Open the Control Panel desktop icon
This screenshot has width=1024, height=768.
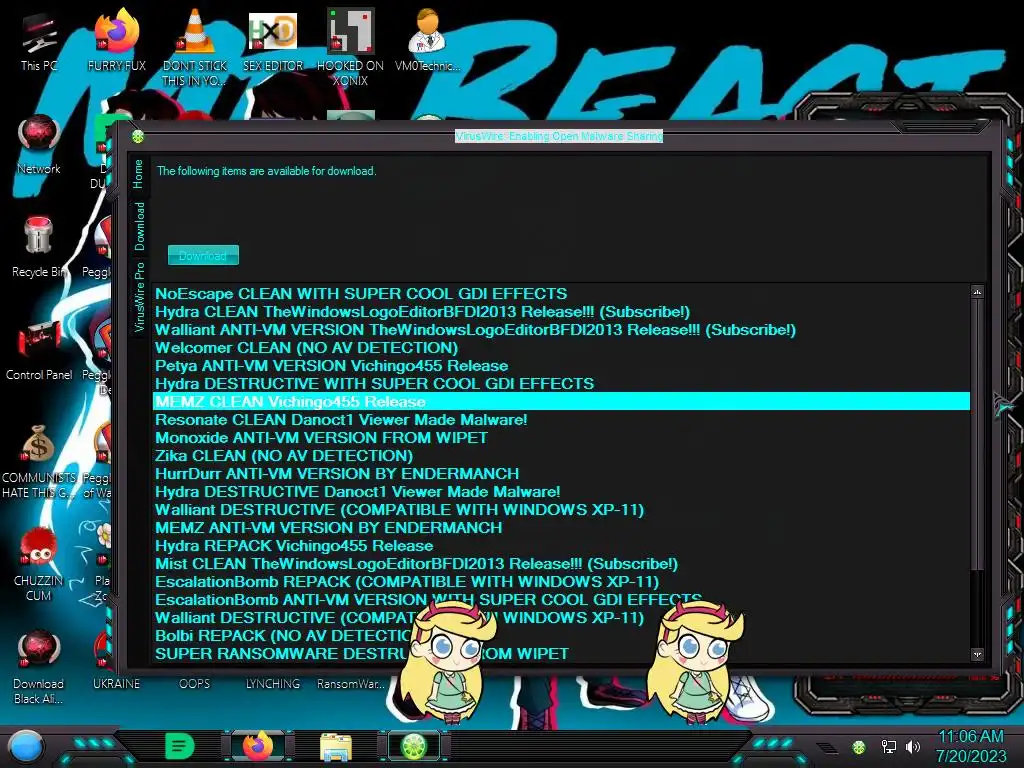tap(39, 351)
